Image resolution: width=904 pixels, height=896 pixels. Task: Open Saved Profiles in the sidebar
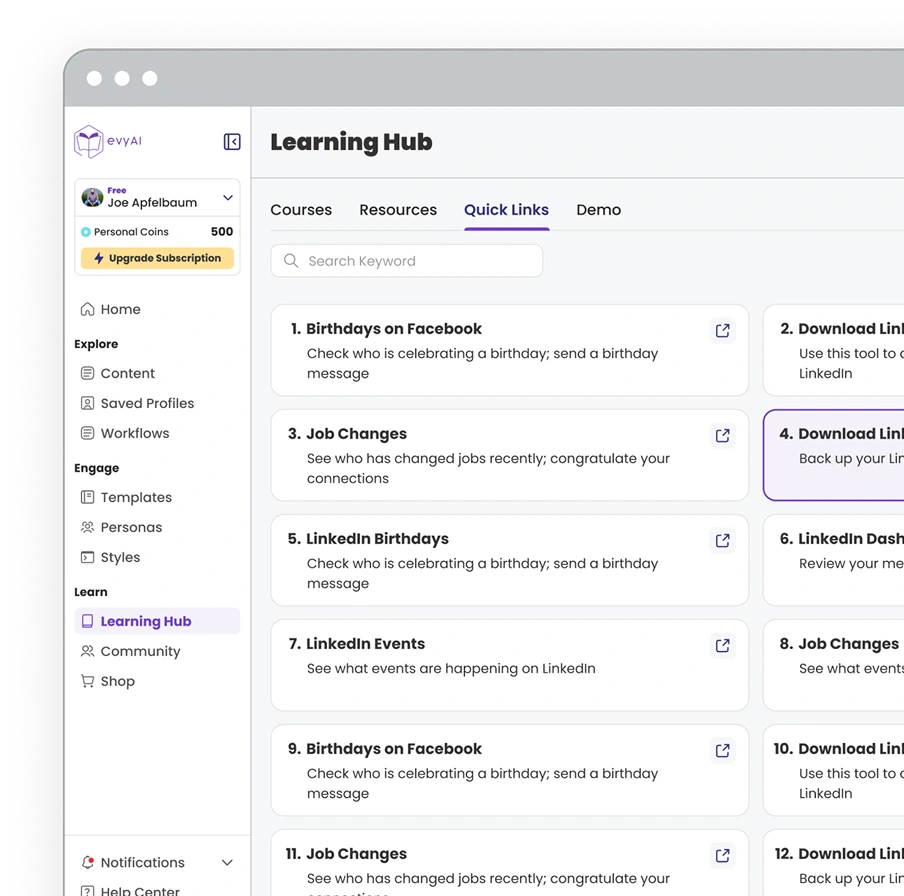click(x=147, y=404)
